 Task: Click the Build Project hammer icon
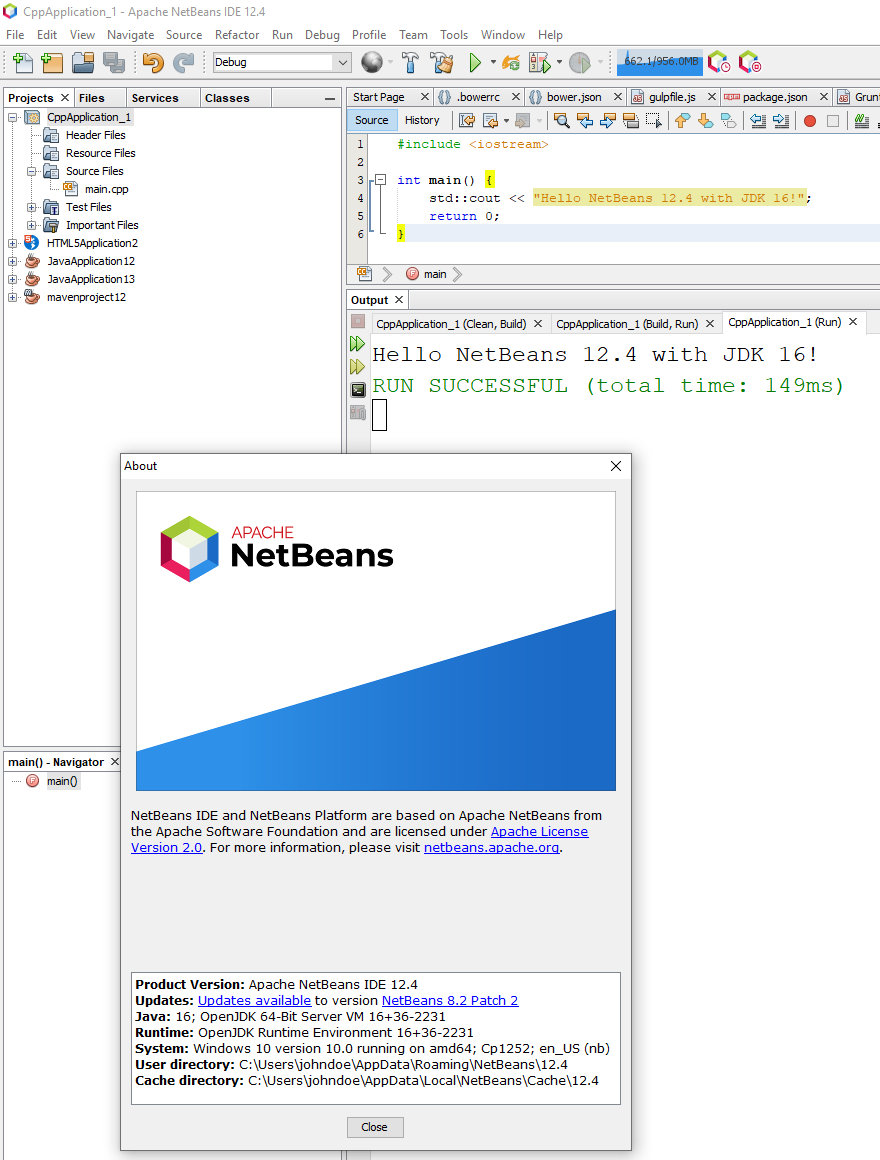(410, 63)
